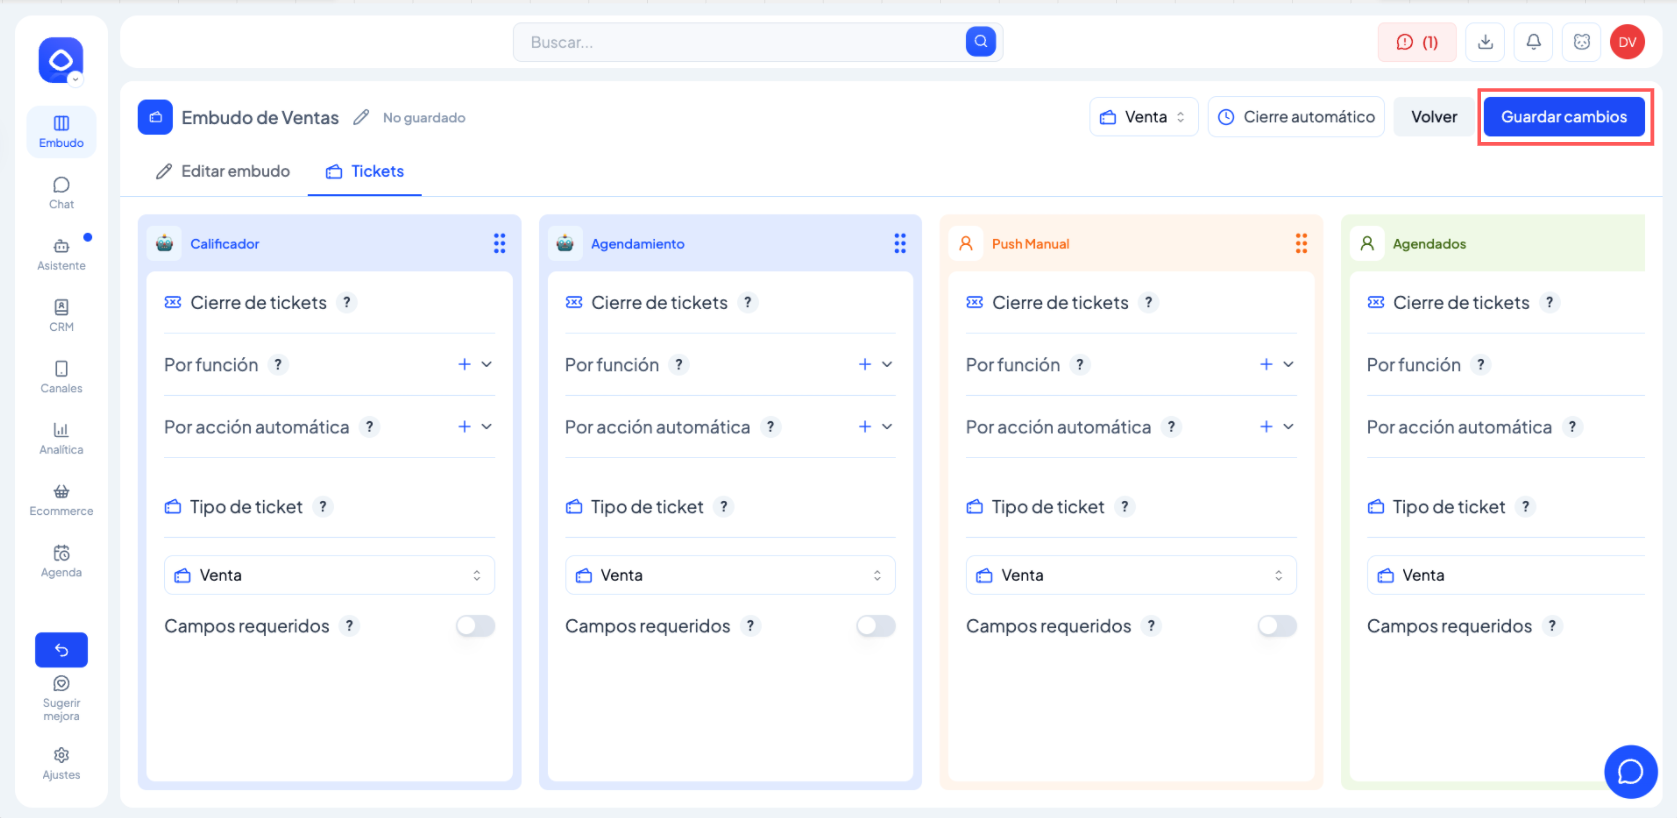Click pencil icon to rename Embudo de Ventas
This screenshot has height=818, width=1677.
361,118
